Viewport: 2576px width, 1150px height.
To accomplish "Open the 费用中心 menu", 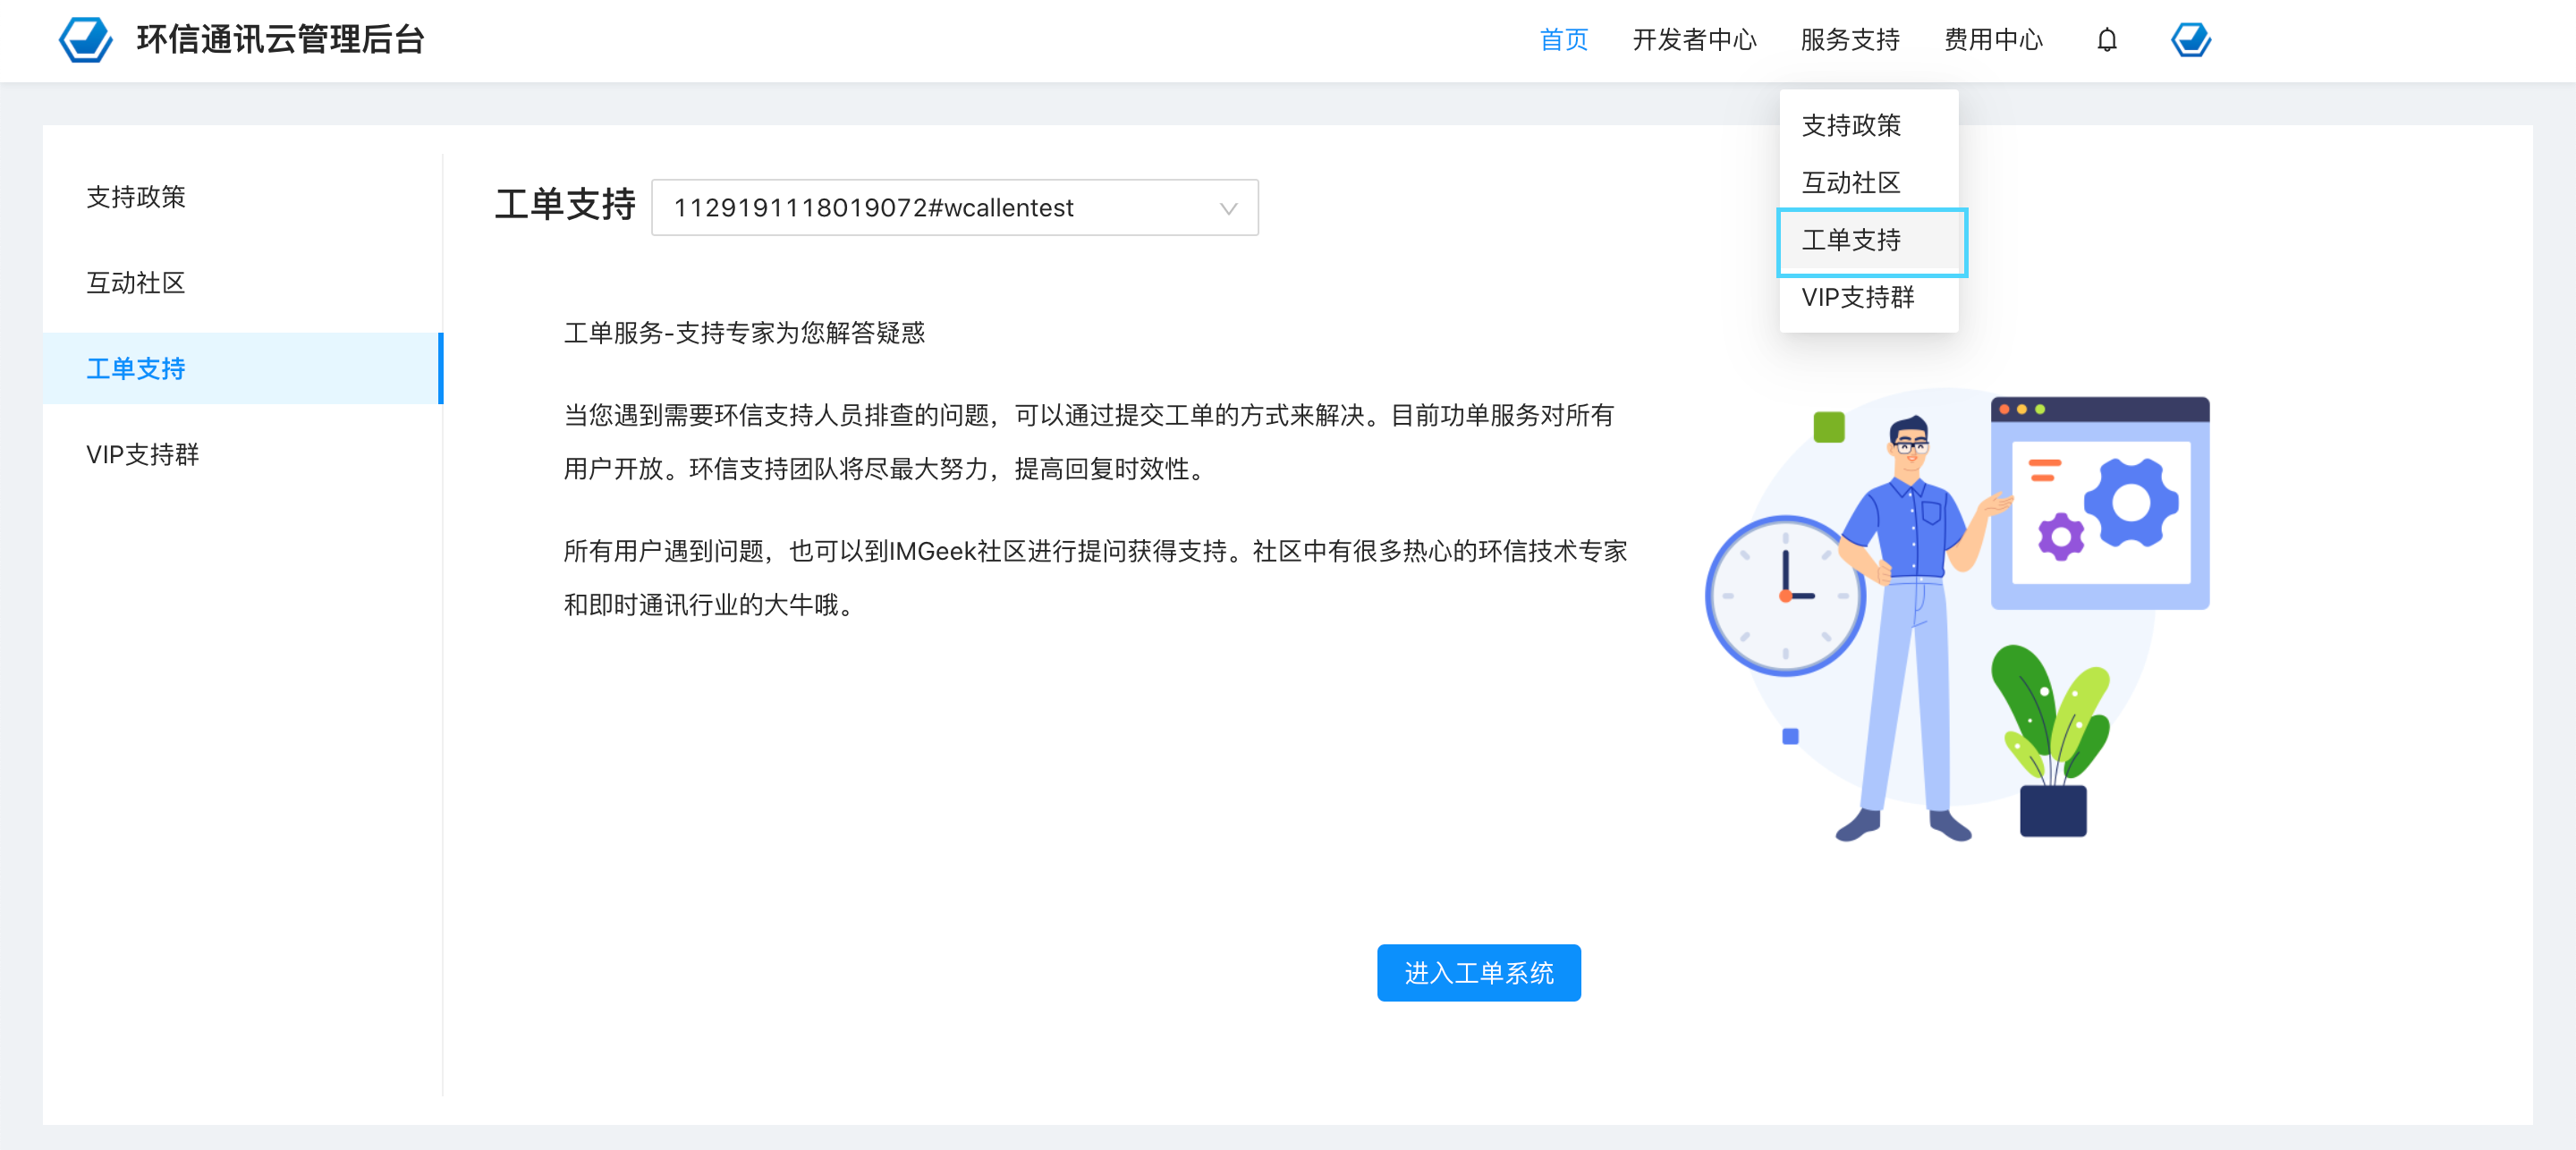I will point(1993,40).
